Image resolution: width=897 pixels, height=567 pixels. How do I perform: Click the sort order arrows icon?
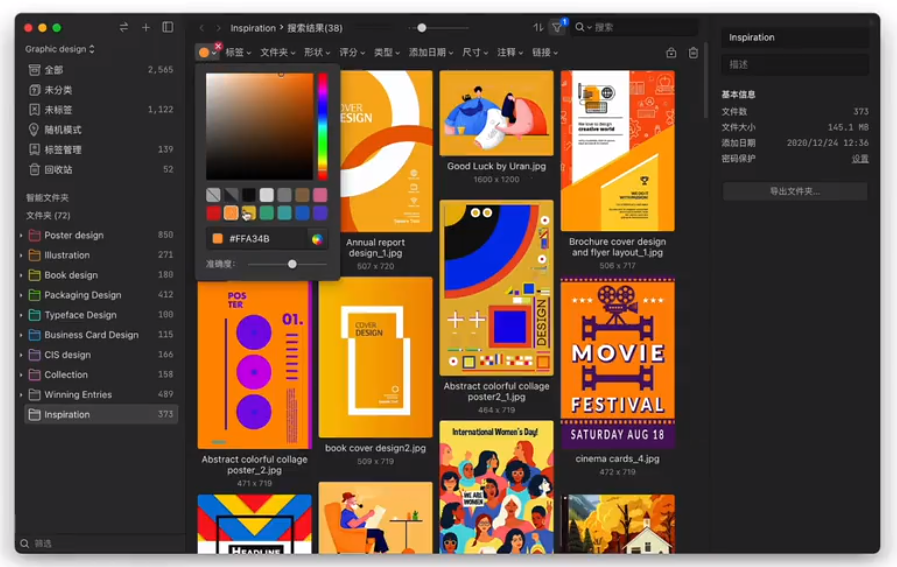coord(538,27)
